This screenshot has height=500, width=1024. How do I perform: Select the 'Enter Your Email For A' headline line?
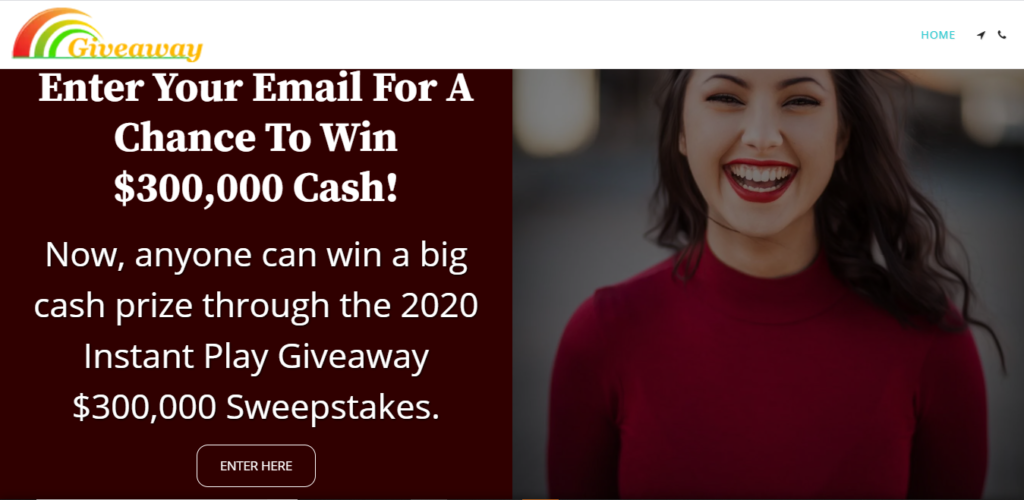(x=256, y=87)
